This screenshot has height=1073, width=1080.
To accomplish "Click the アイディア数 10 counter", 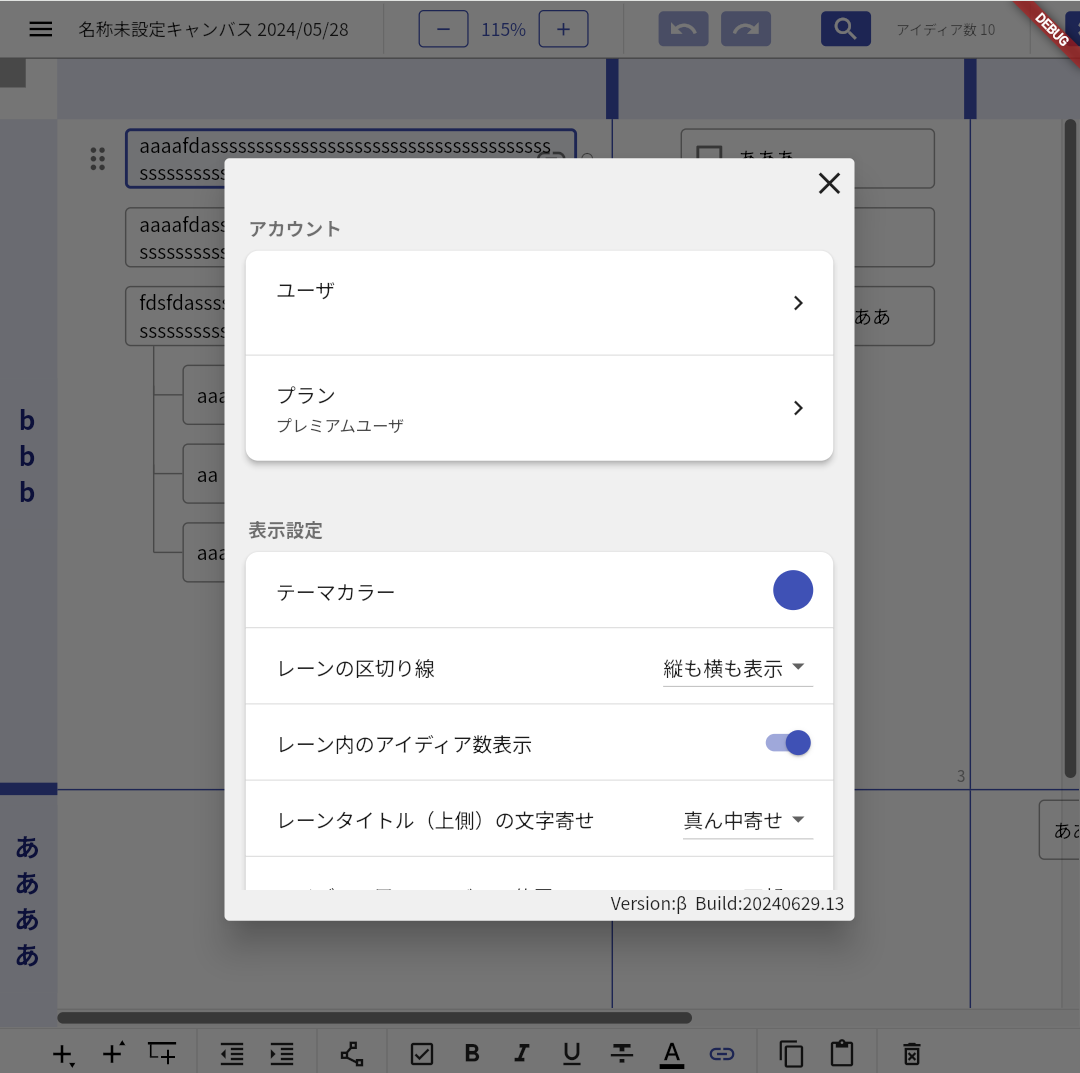I will point(946,30).
